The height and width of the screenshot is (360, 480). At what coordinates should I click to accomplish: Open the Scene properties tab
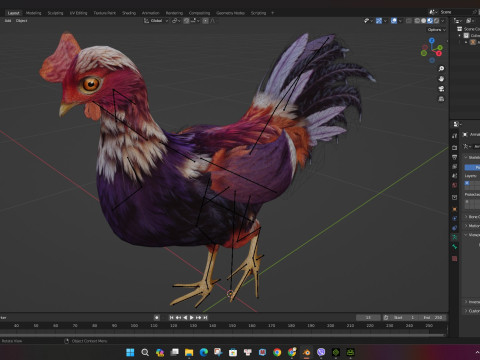pyautogui.click(x=454, y=176)
